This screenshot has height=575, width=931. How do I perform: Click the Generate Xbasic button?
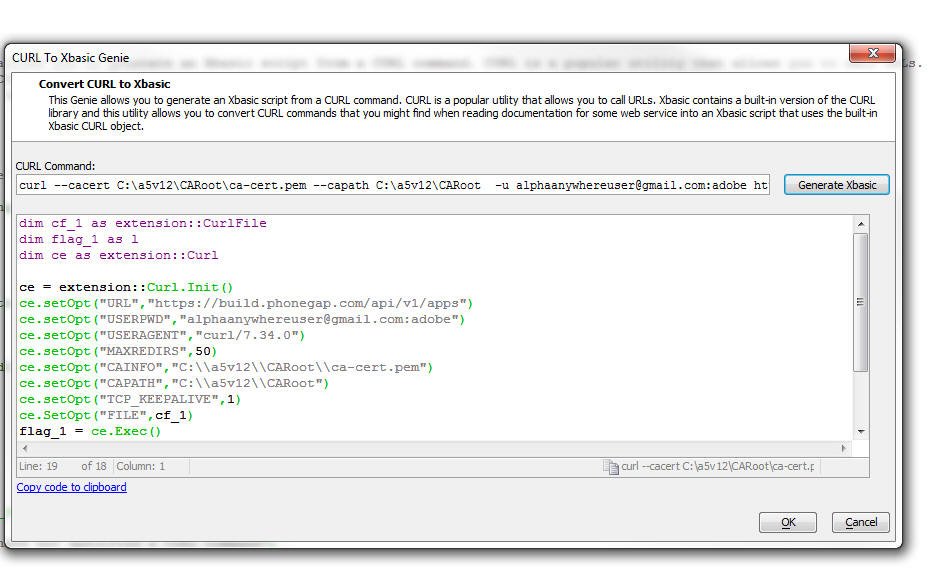(837, 185)
